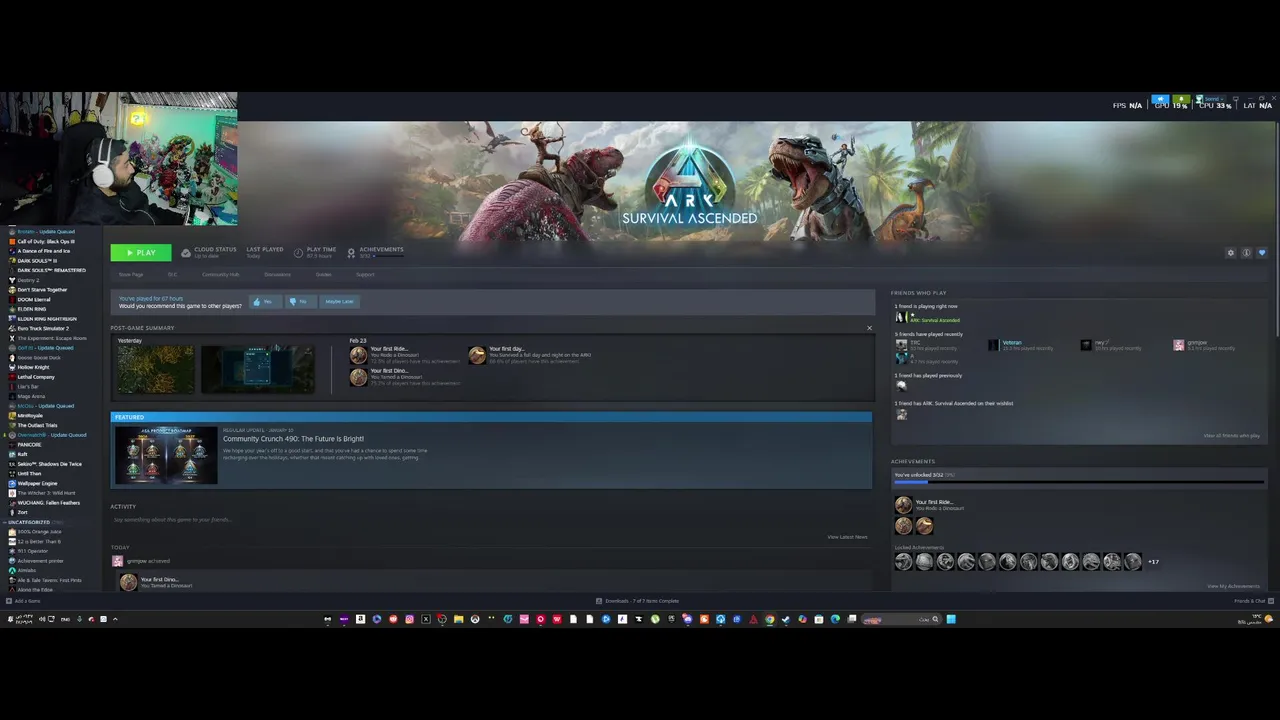Image resolution: width=1280 pixels, height=720 pixels.
Task: Click the first locked achievement icon
Action: 904,562
